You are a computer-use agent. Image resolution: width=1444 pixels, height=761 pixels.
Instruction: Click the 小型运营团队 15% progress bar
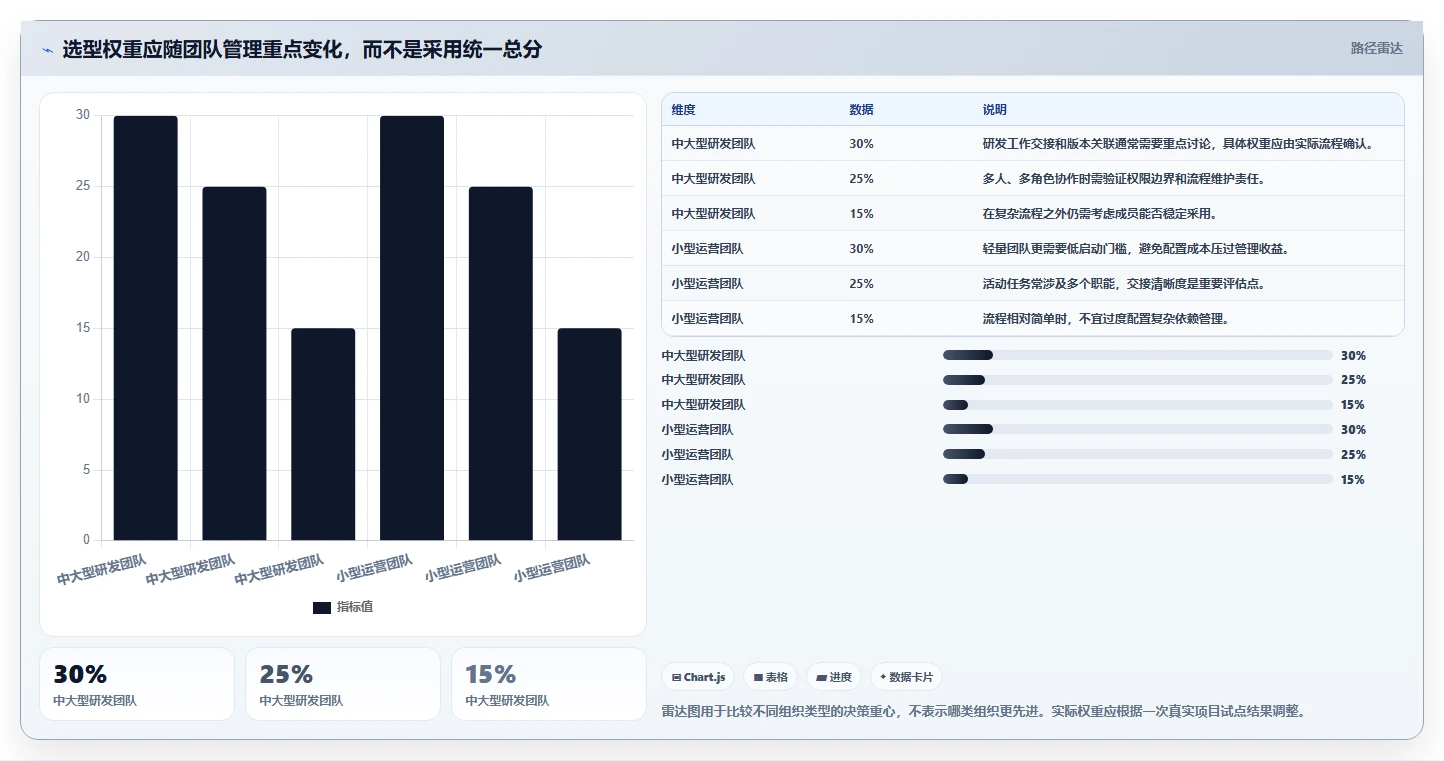1138,480
